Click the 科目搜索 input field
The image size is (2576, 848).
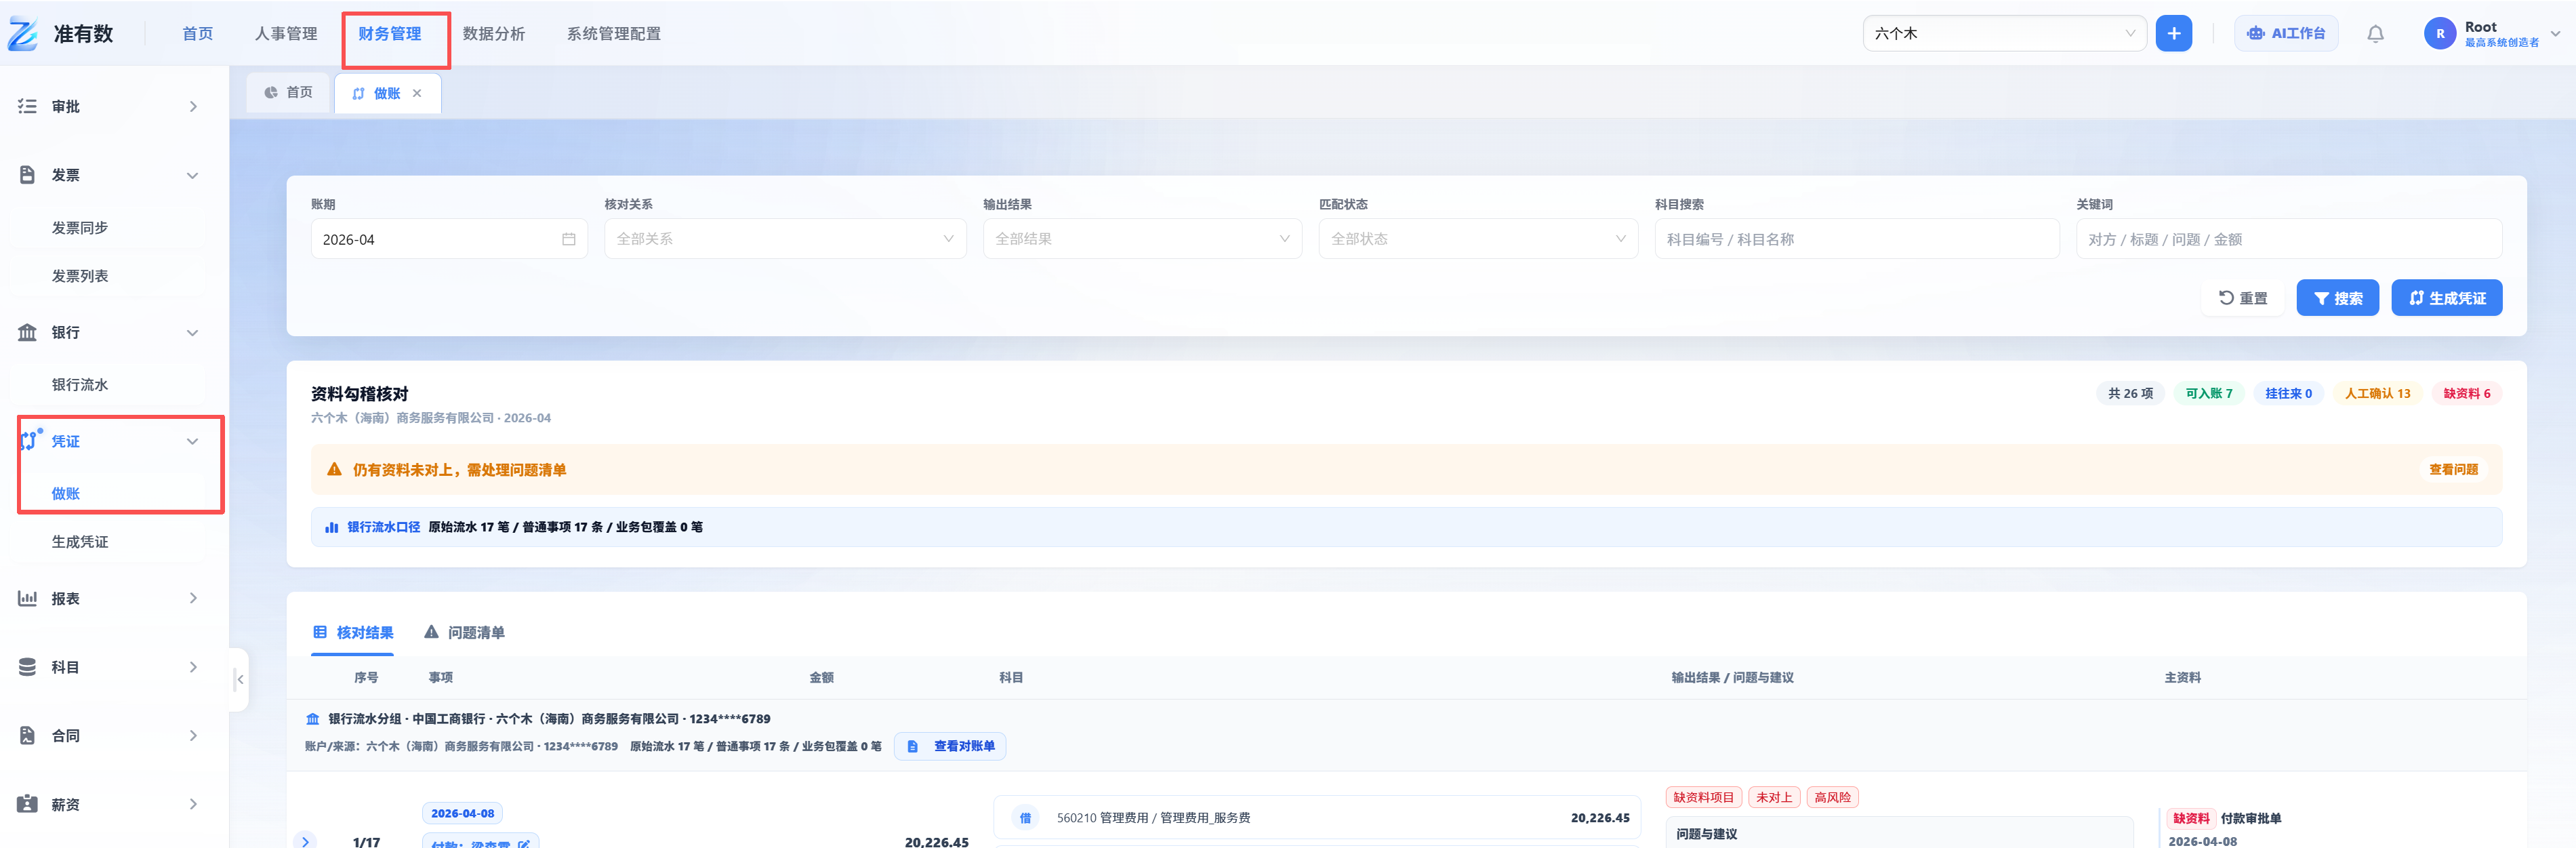(1856, 239)
